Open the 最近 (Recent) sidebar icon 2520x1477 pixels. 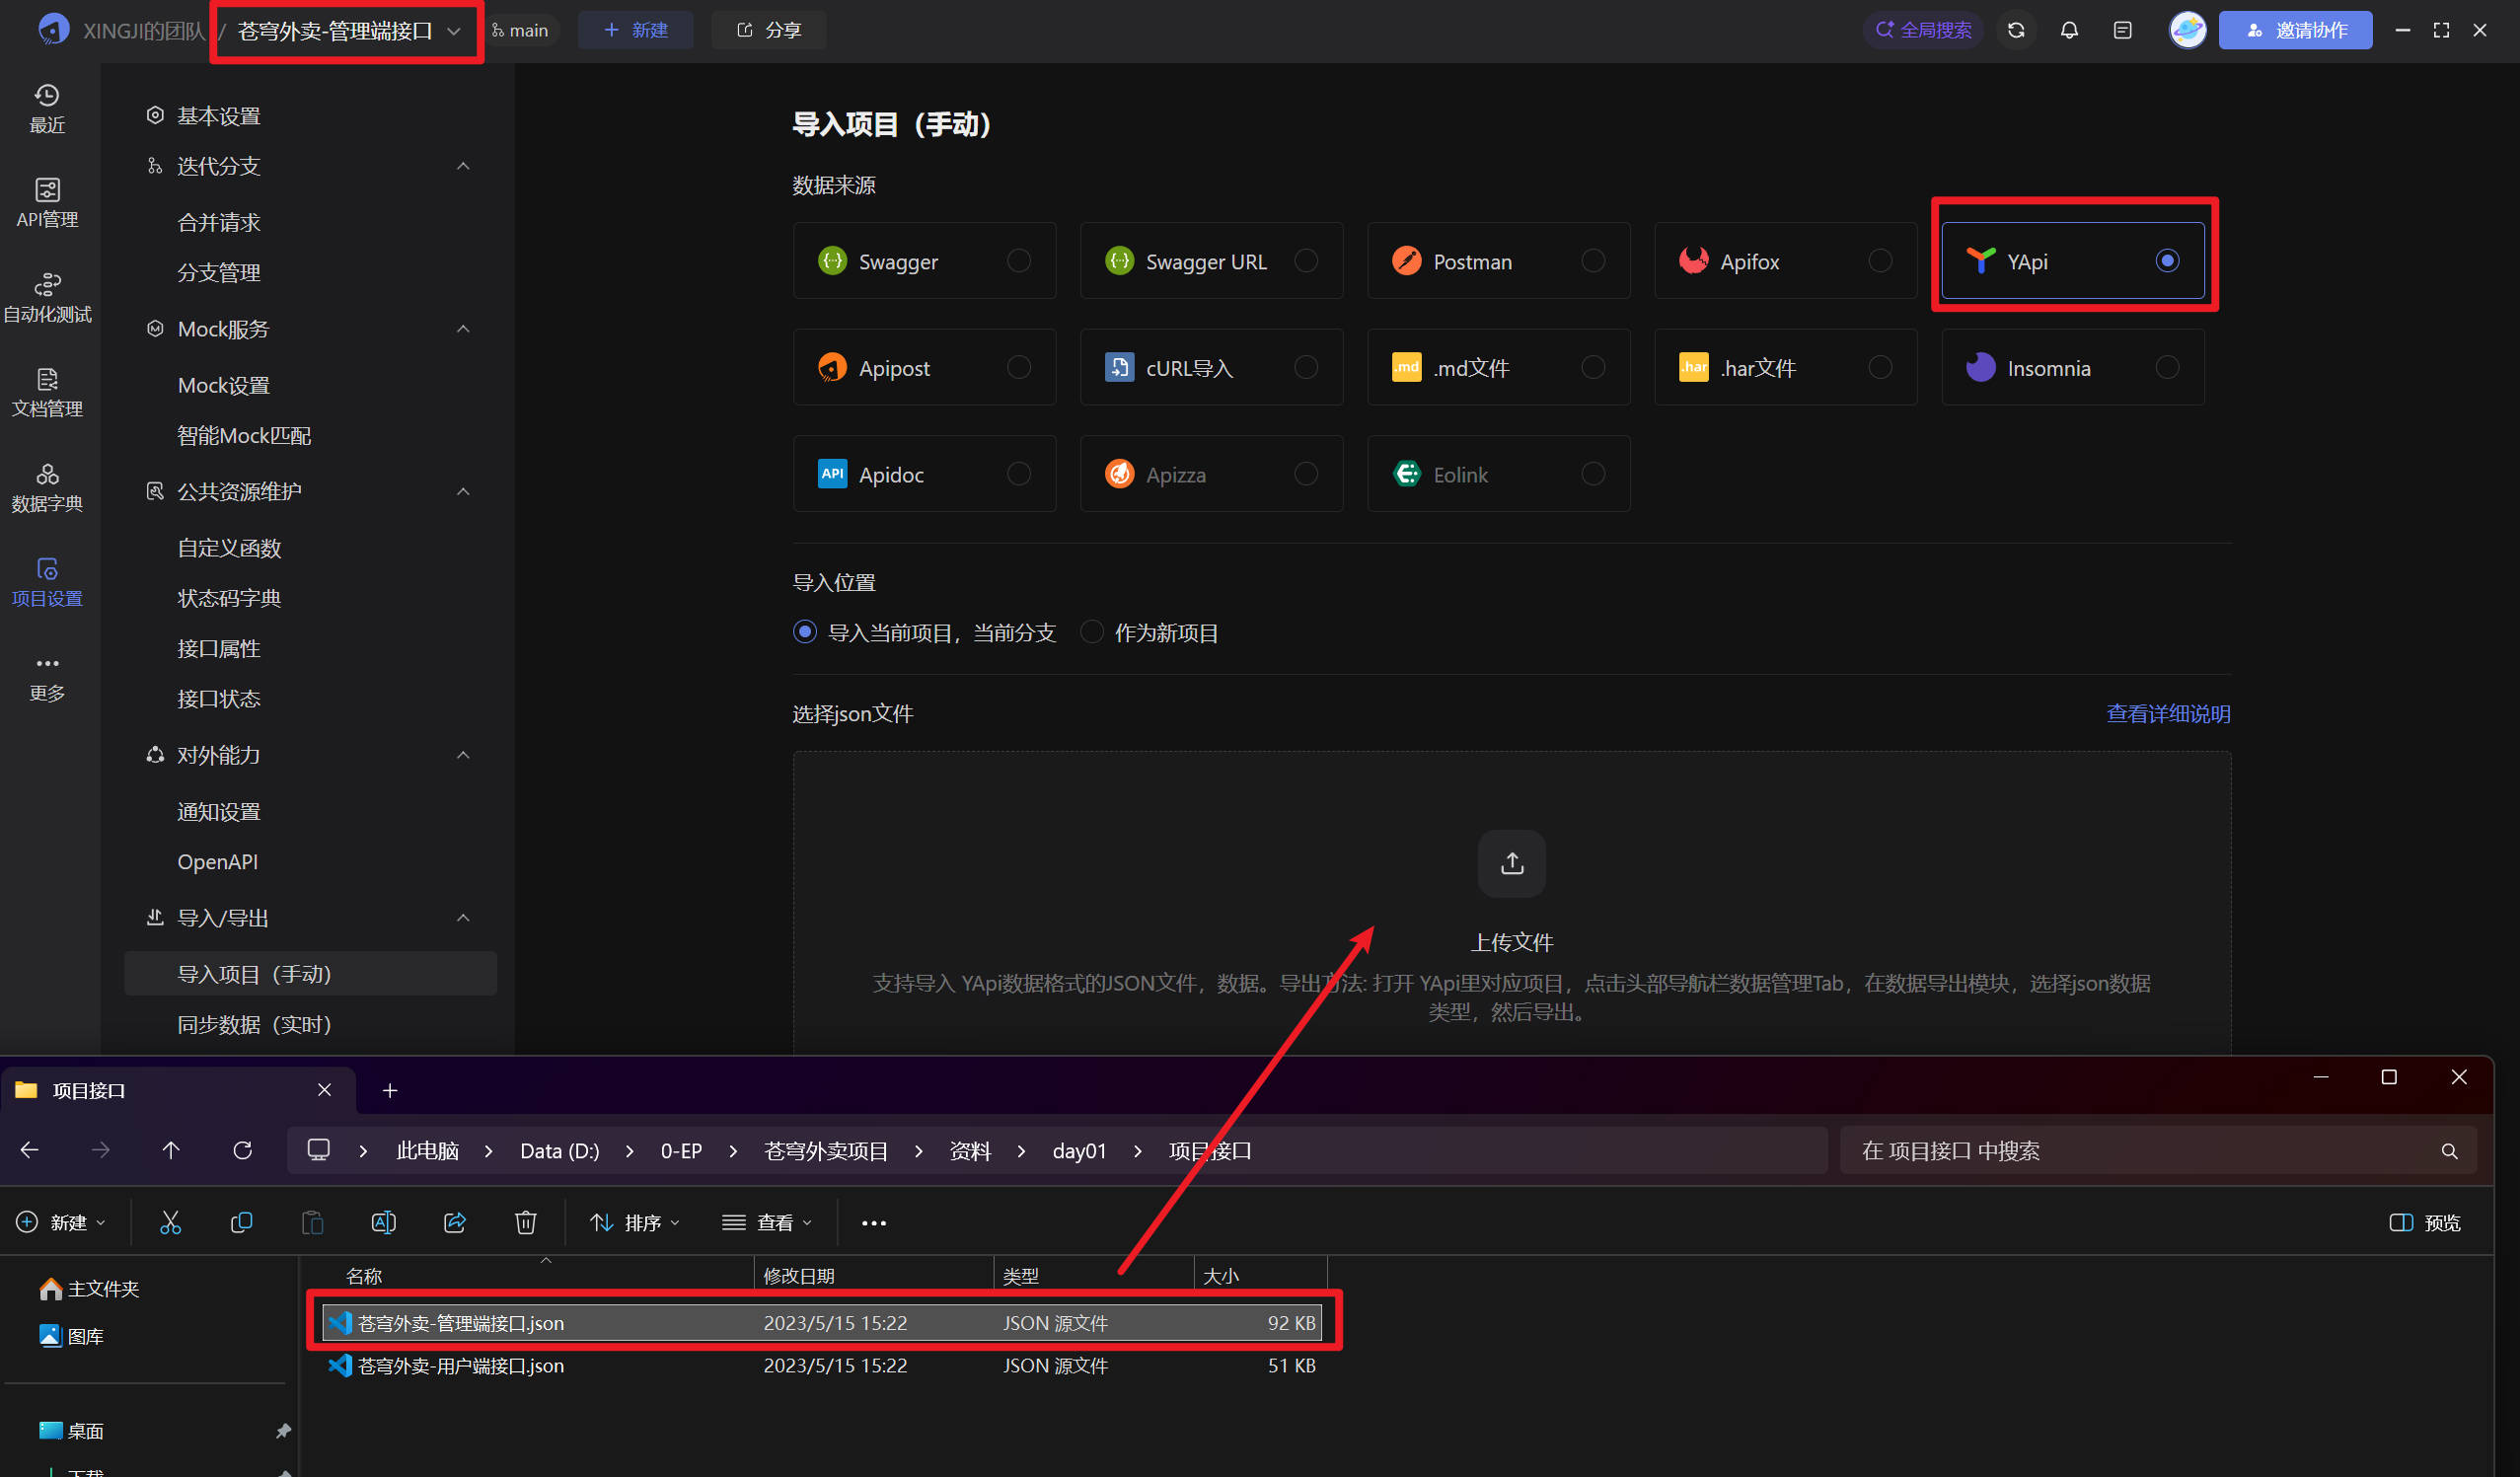click(47, 108)
